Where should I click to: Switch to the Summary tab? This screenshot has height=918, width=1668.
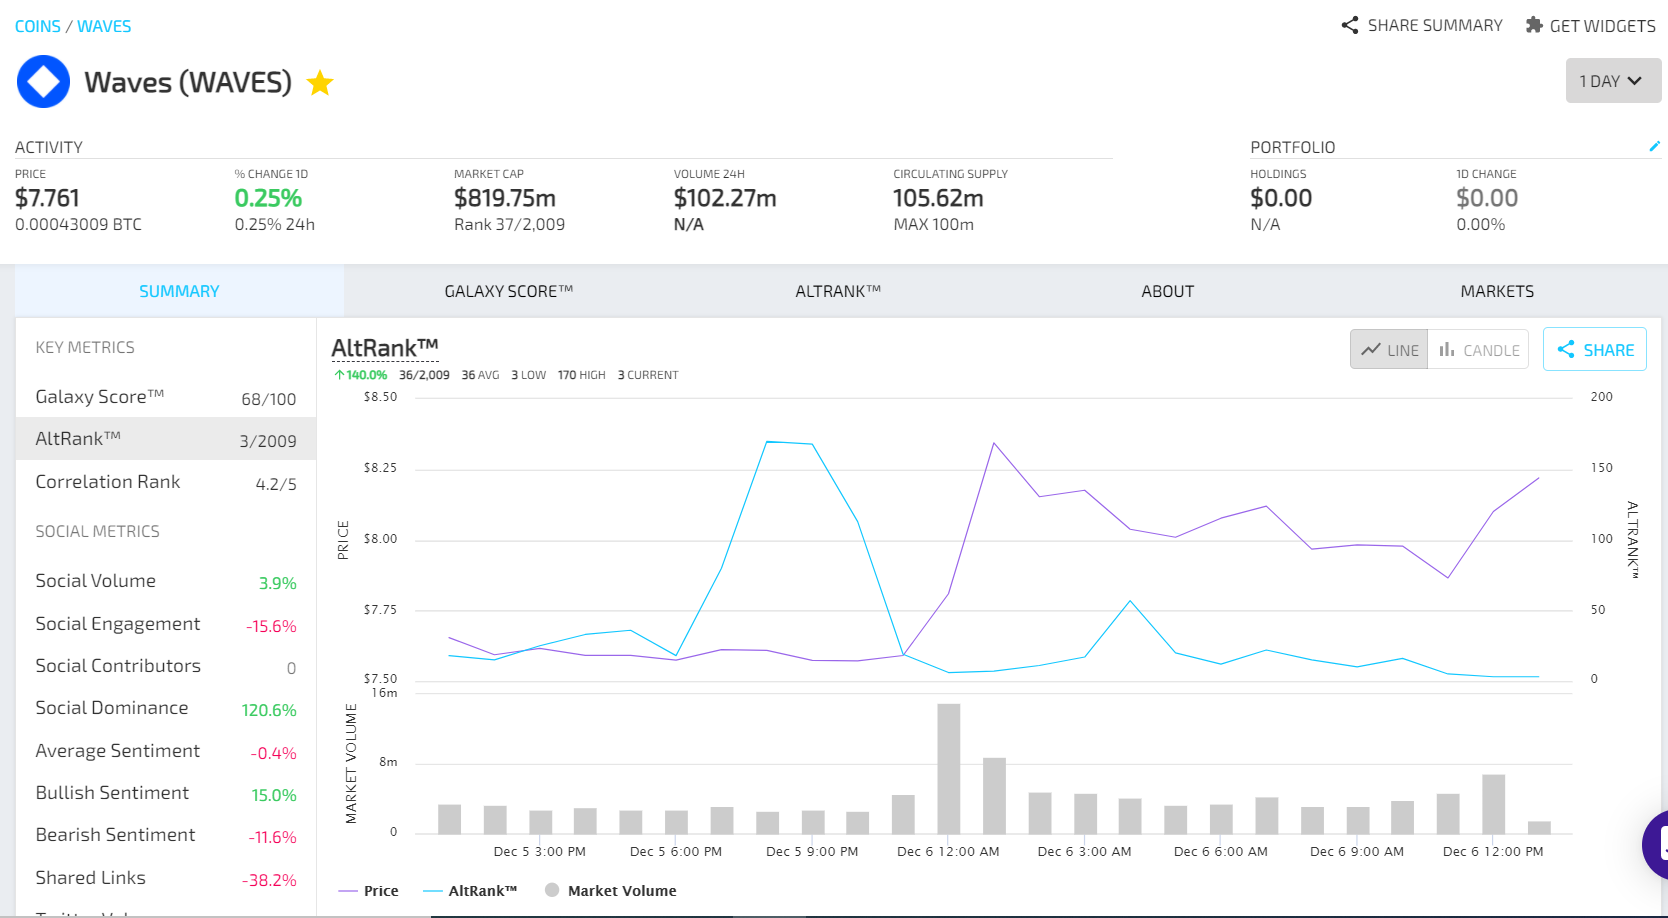pyautogui.click(x=179, y=291)
